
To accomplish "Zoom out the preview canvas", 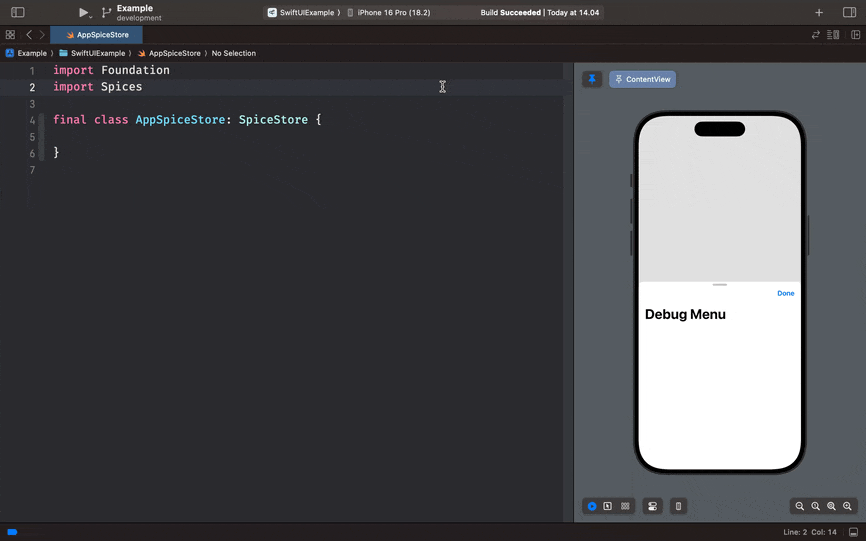I will click(800, 507).
